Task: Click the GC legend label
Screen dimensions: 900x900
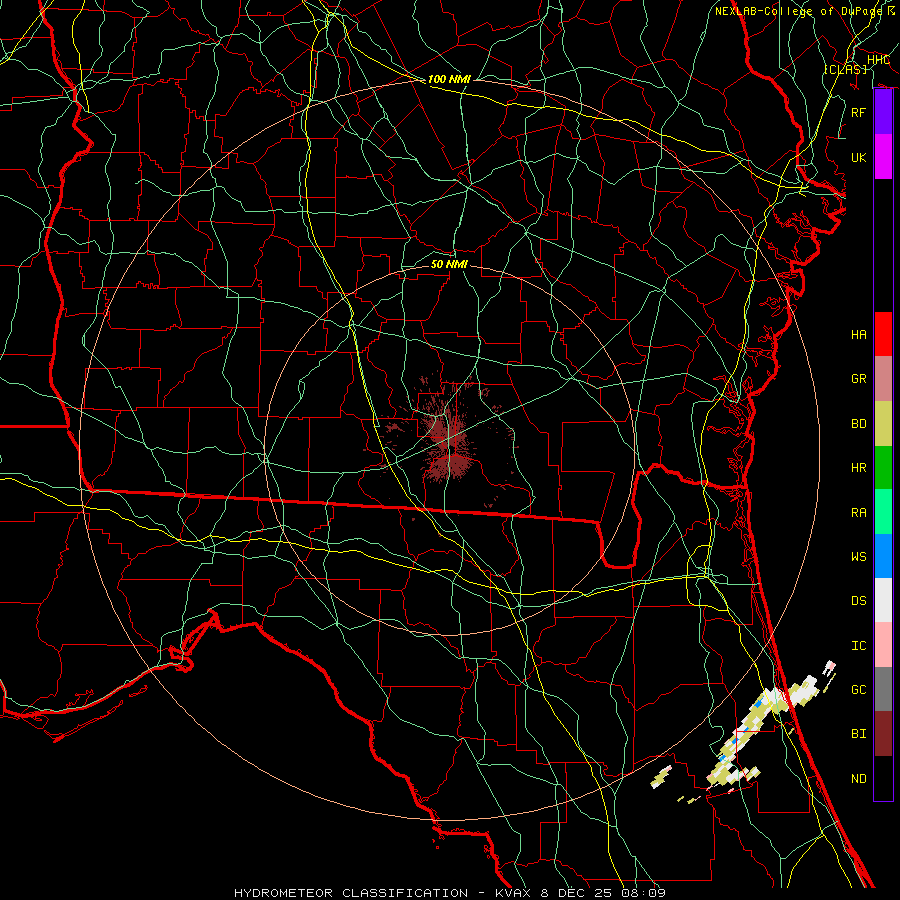Action: click(858, 690)
